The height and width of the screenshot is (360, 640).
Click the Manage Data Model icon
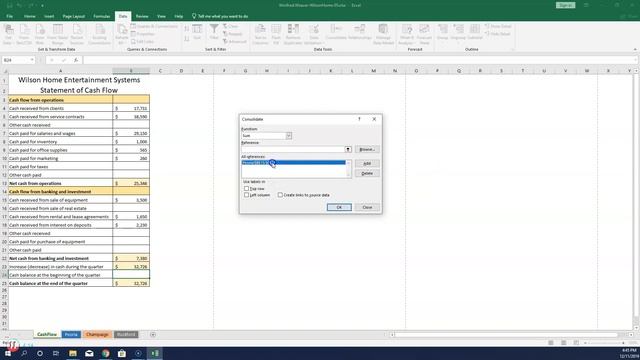point(383,34)
